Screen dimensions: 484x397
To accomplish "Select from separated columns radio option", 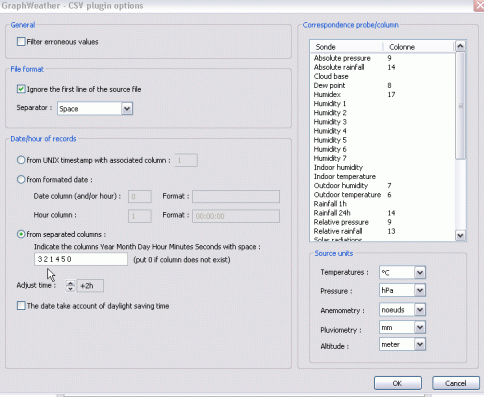I will [21, 234].
